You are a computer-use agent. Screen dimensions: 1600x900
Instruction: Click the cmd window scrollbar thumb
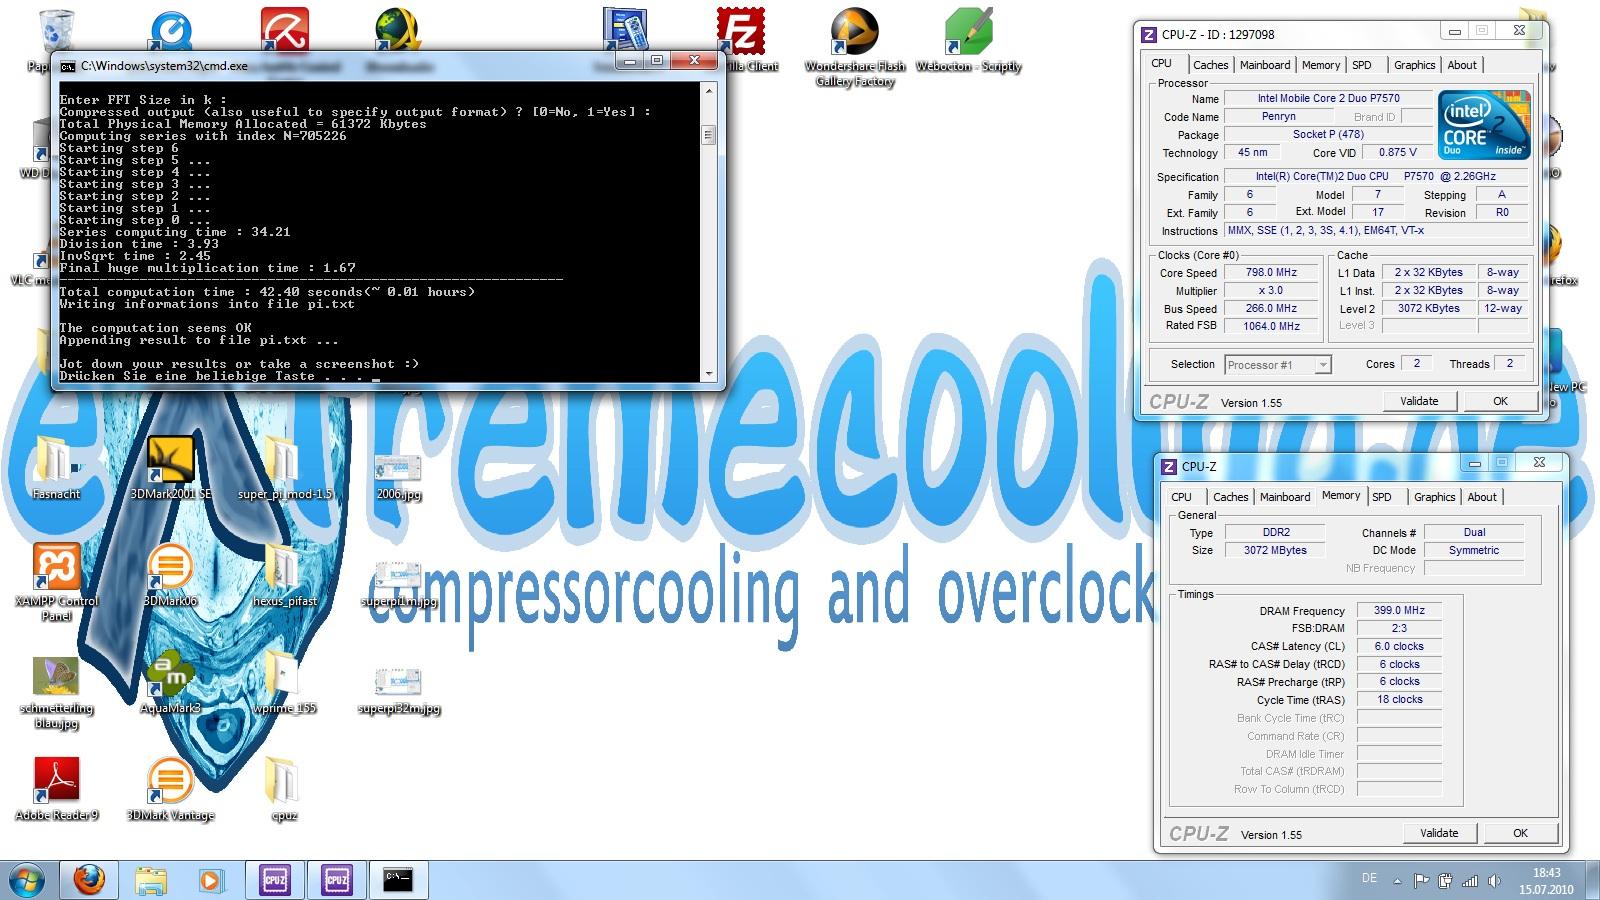pyautogui.click(x=710, y=135)
